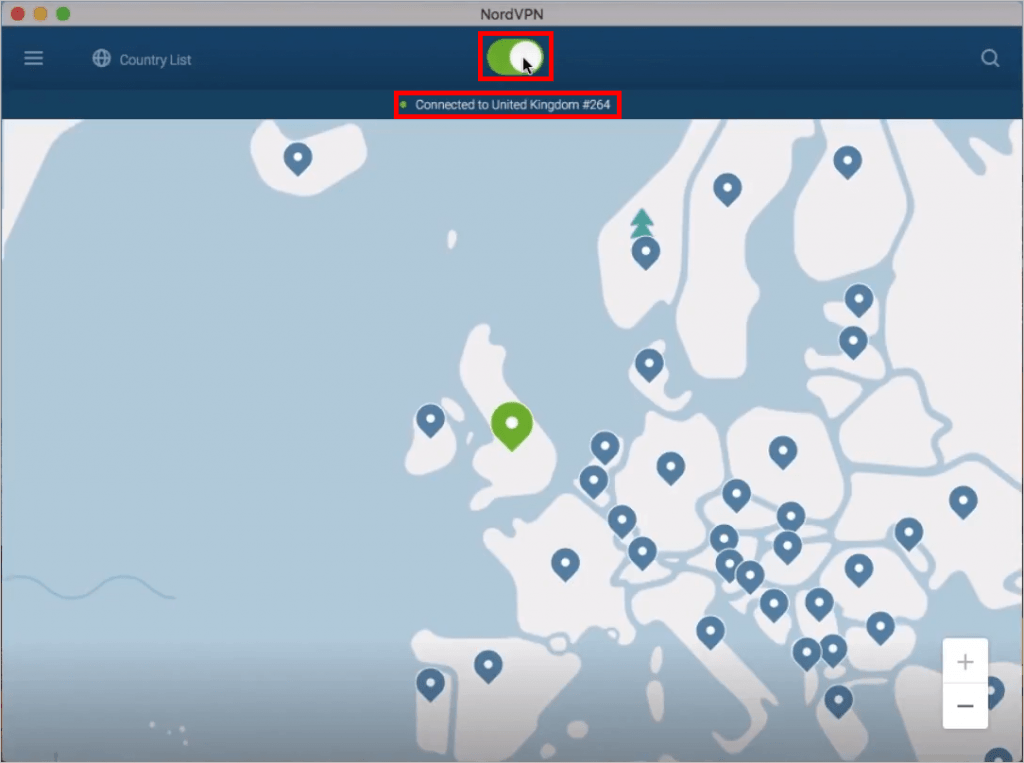Select the Iceland server pin

[297, 157]
